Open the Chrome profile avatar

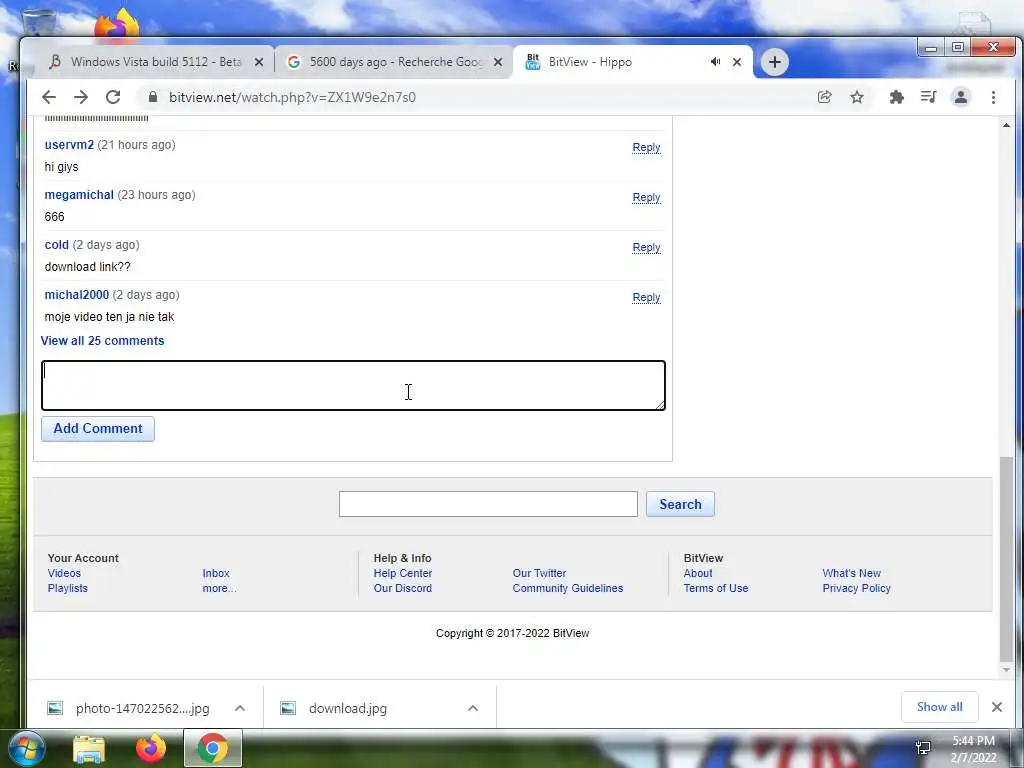(x=961, y=97)
